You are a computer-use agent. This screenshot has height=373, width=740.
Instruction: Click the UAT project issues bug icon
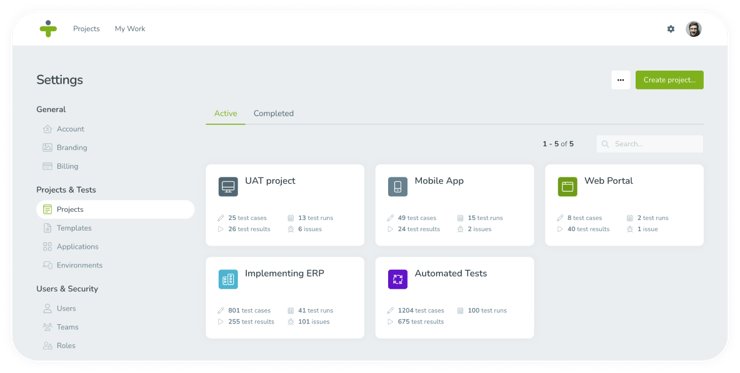coord(291,229)
